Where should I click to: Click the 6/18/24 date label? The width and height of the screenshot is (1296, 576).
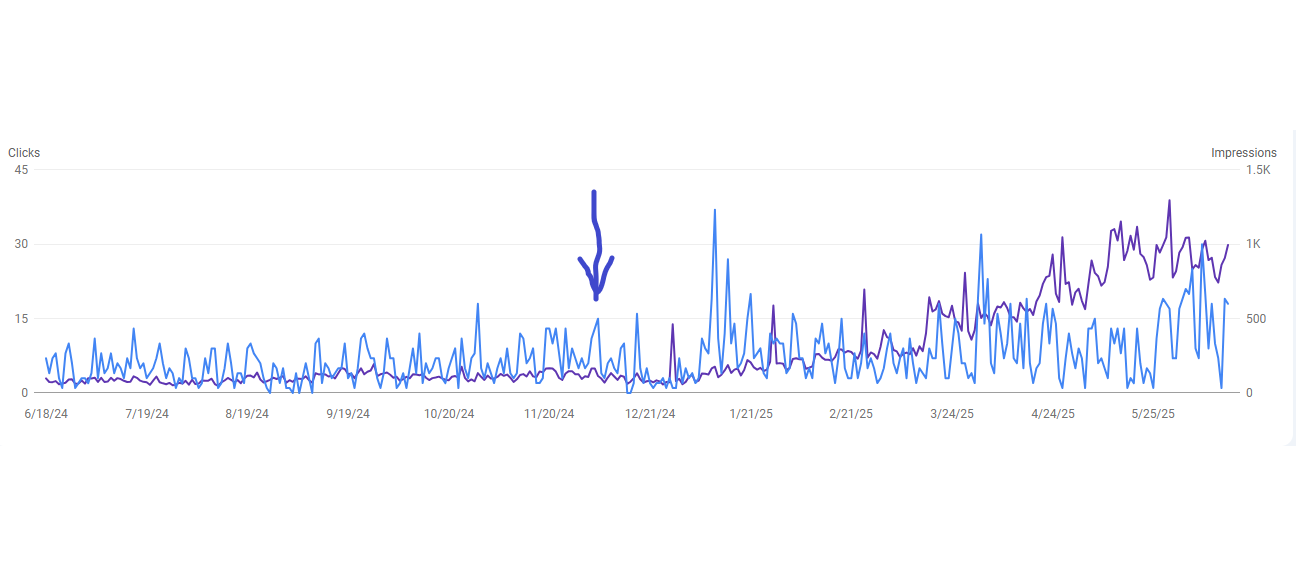tap(48, 410)
